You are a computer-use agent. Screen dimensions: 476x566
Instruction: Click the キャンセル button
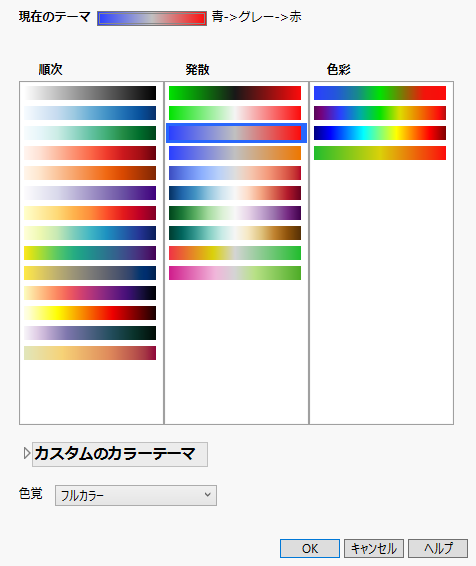coord(374,548)
